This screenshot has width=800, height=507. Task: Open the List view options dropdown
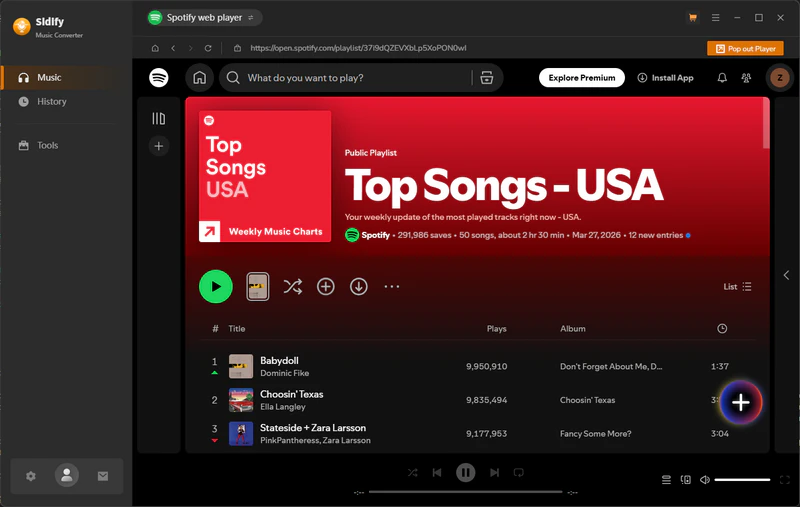coord(737,287)
